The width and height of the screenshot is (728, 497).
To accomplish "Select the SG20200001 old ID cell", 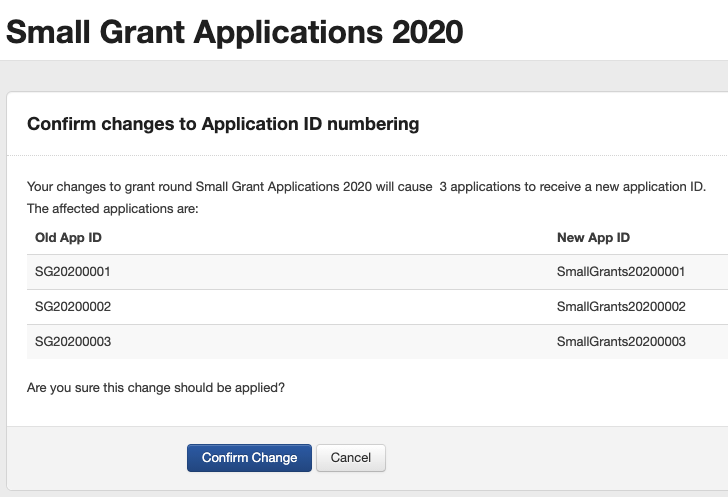I will click(72, 272).
